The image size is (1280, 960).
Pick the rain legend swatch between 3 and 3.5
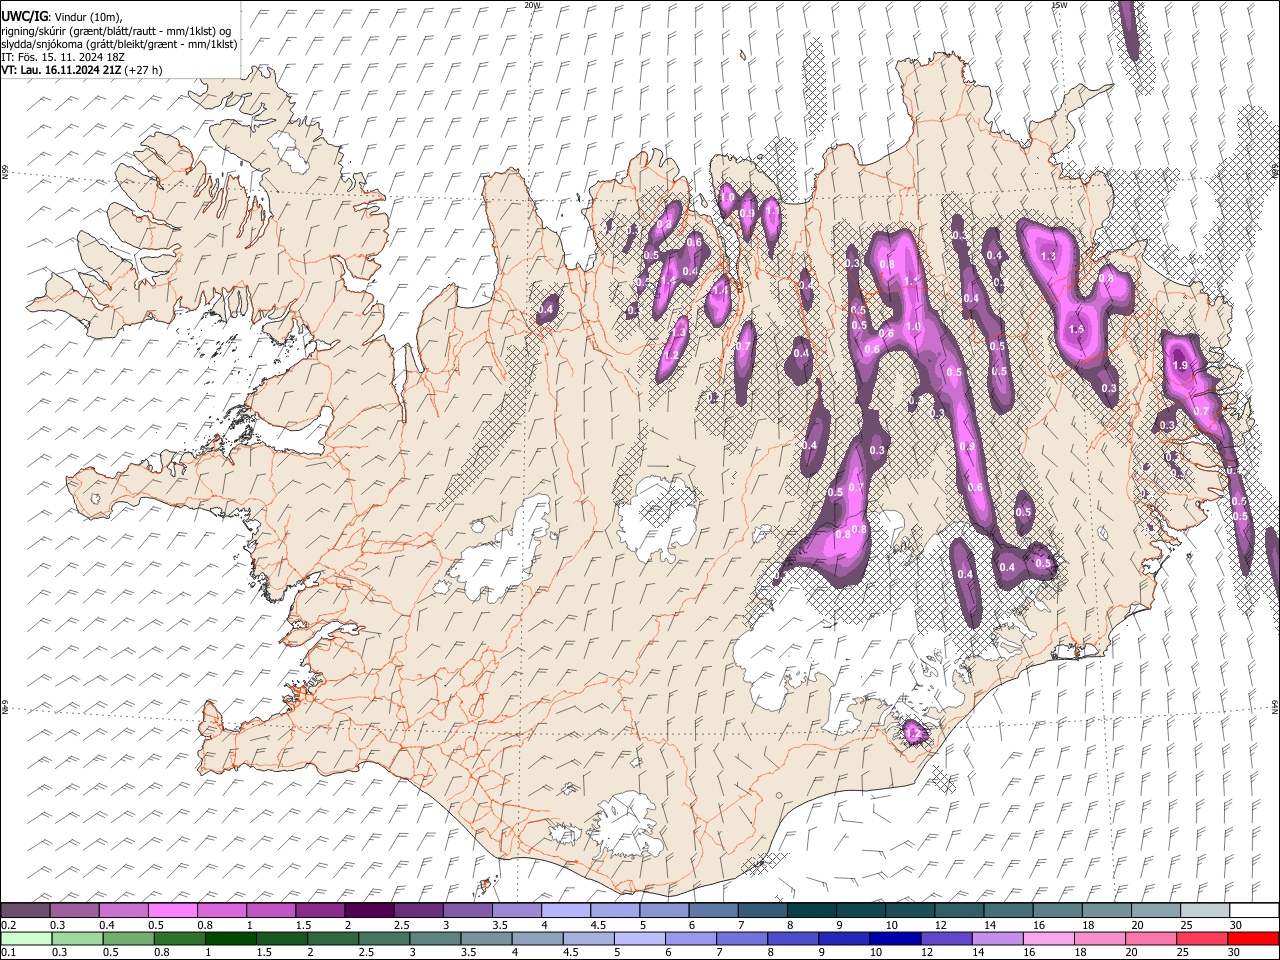(435, 939)
